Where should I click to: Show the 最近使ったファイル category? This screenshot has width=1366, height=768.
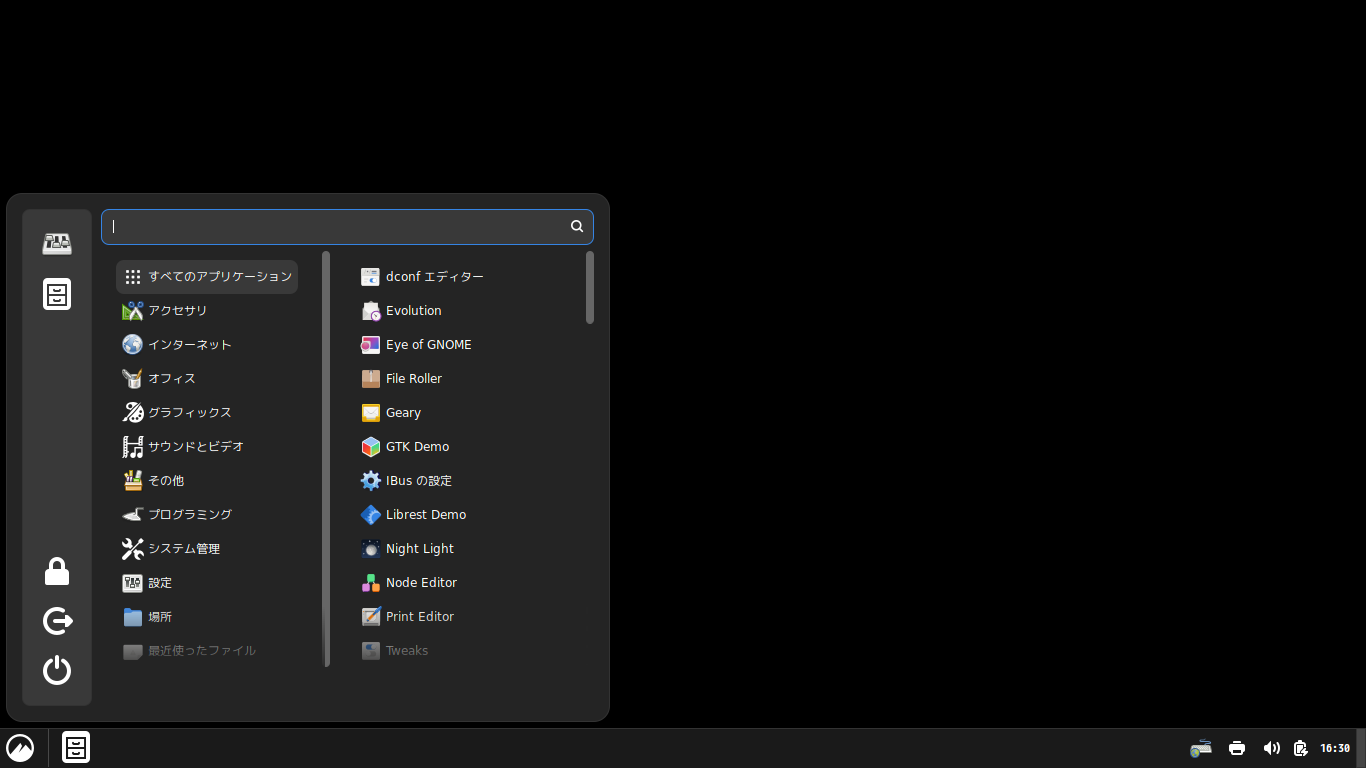[207, 651]
